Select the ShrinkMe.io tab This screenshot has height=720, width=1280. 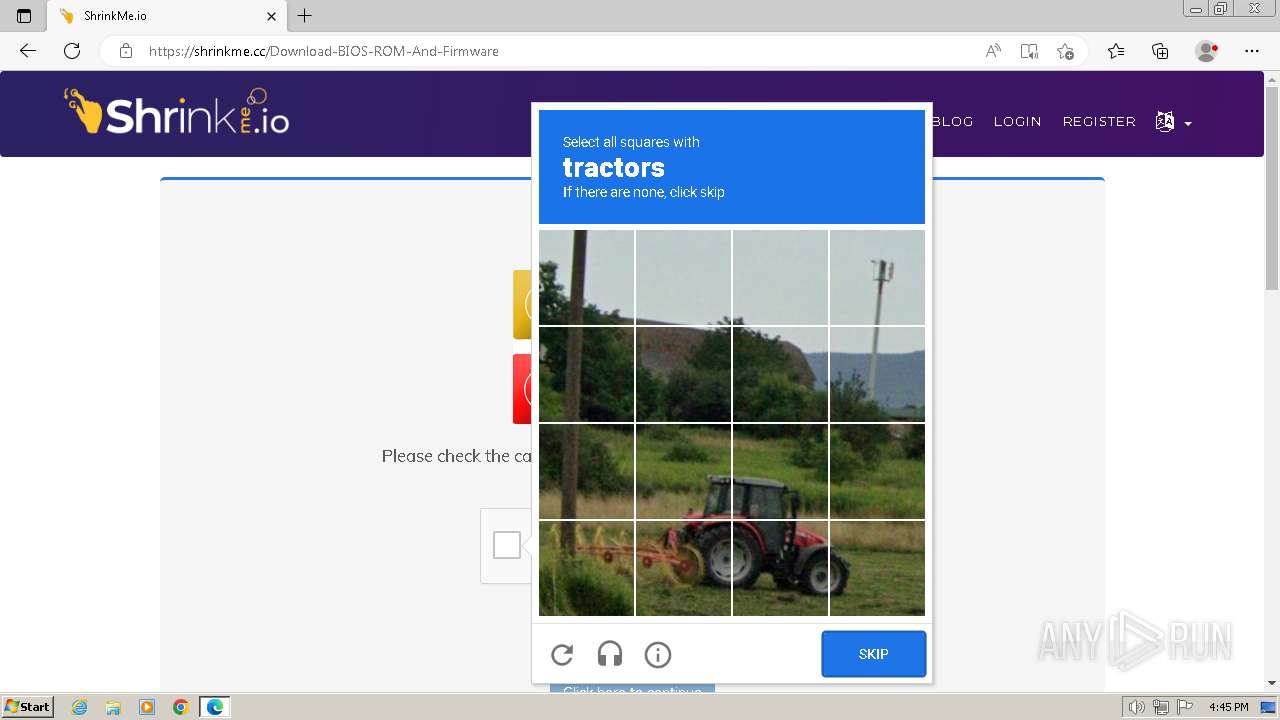pyautogui.click(x=166, y=16)
